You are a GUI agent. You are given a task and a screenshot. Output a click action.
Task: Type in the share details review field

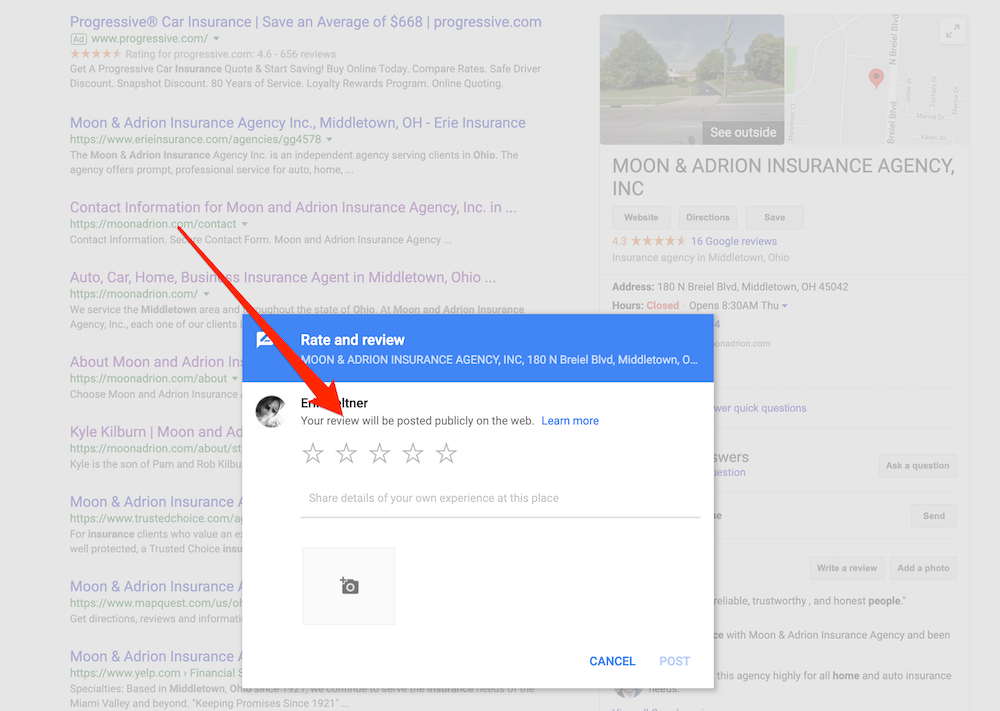(501, 499)
